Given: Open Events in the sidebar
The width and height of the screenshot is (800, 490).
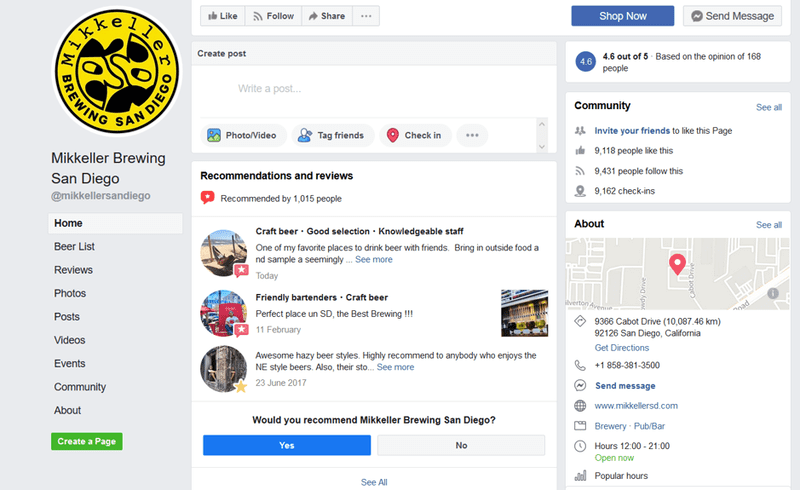Looking at the screenshot, I should point(69,364).
